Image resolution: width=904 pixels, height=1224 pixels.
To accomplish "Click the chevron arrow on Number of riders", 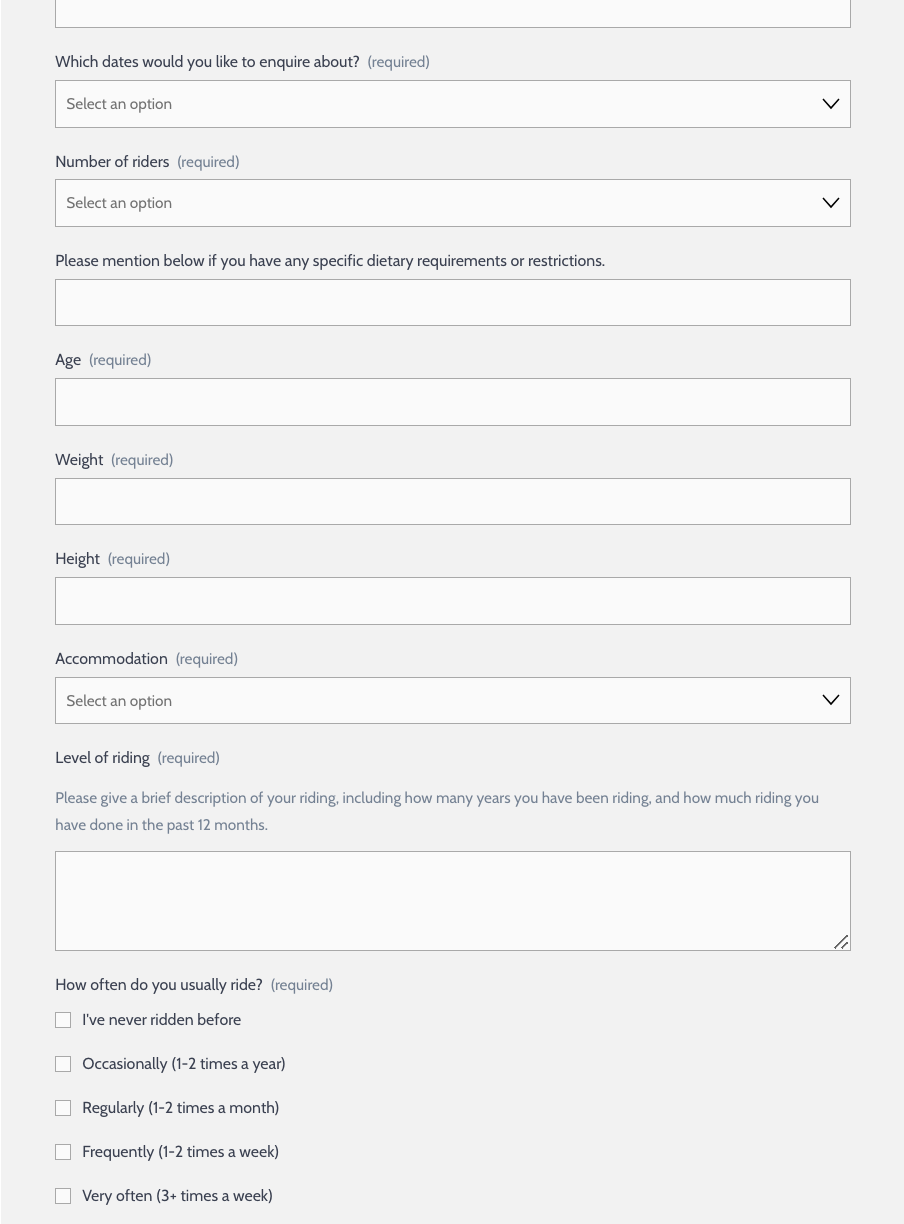I will (830, 203).
